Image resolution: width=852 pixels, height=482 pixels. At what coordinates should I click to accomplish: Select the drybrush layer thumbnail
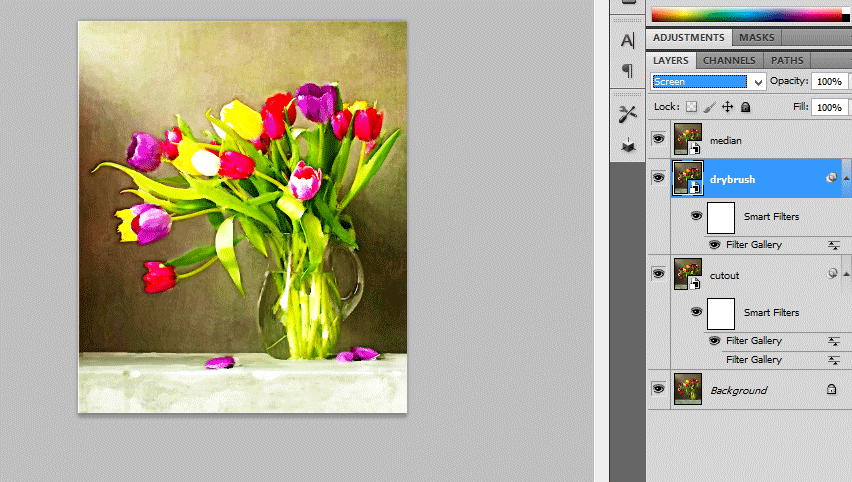688,178
